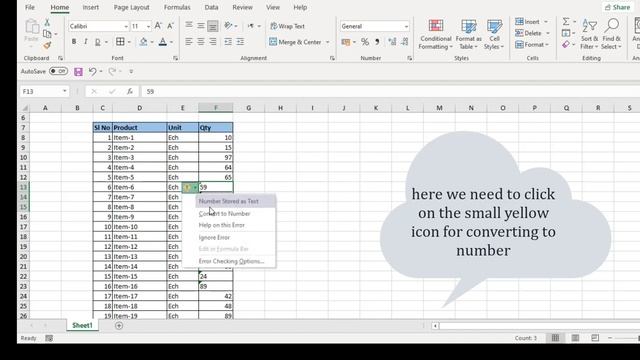Open the File tab
This screenshot has width=640, height=360.
pyautogui.click(x=30, y=7)
